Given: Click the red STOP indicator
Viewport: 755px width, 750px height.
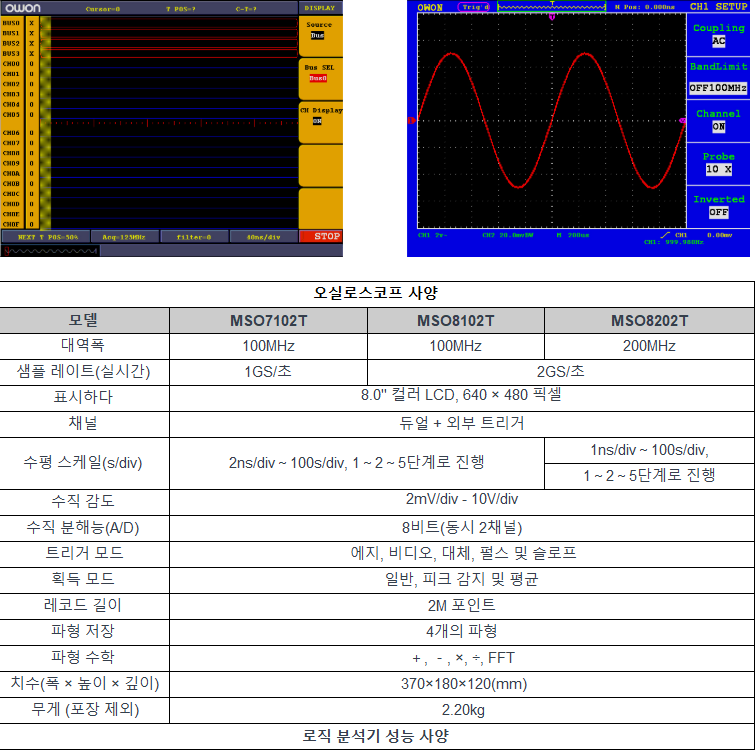Looking at the screenshot, I should [x=321, y=236].
